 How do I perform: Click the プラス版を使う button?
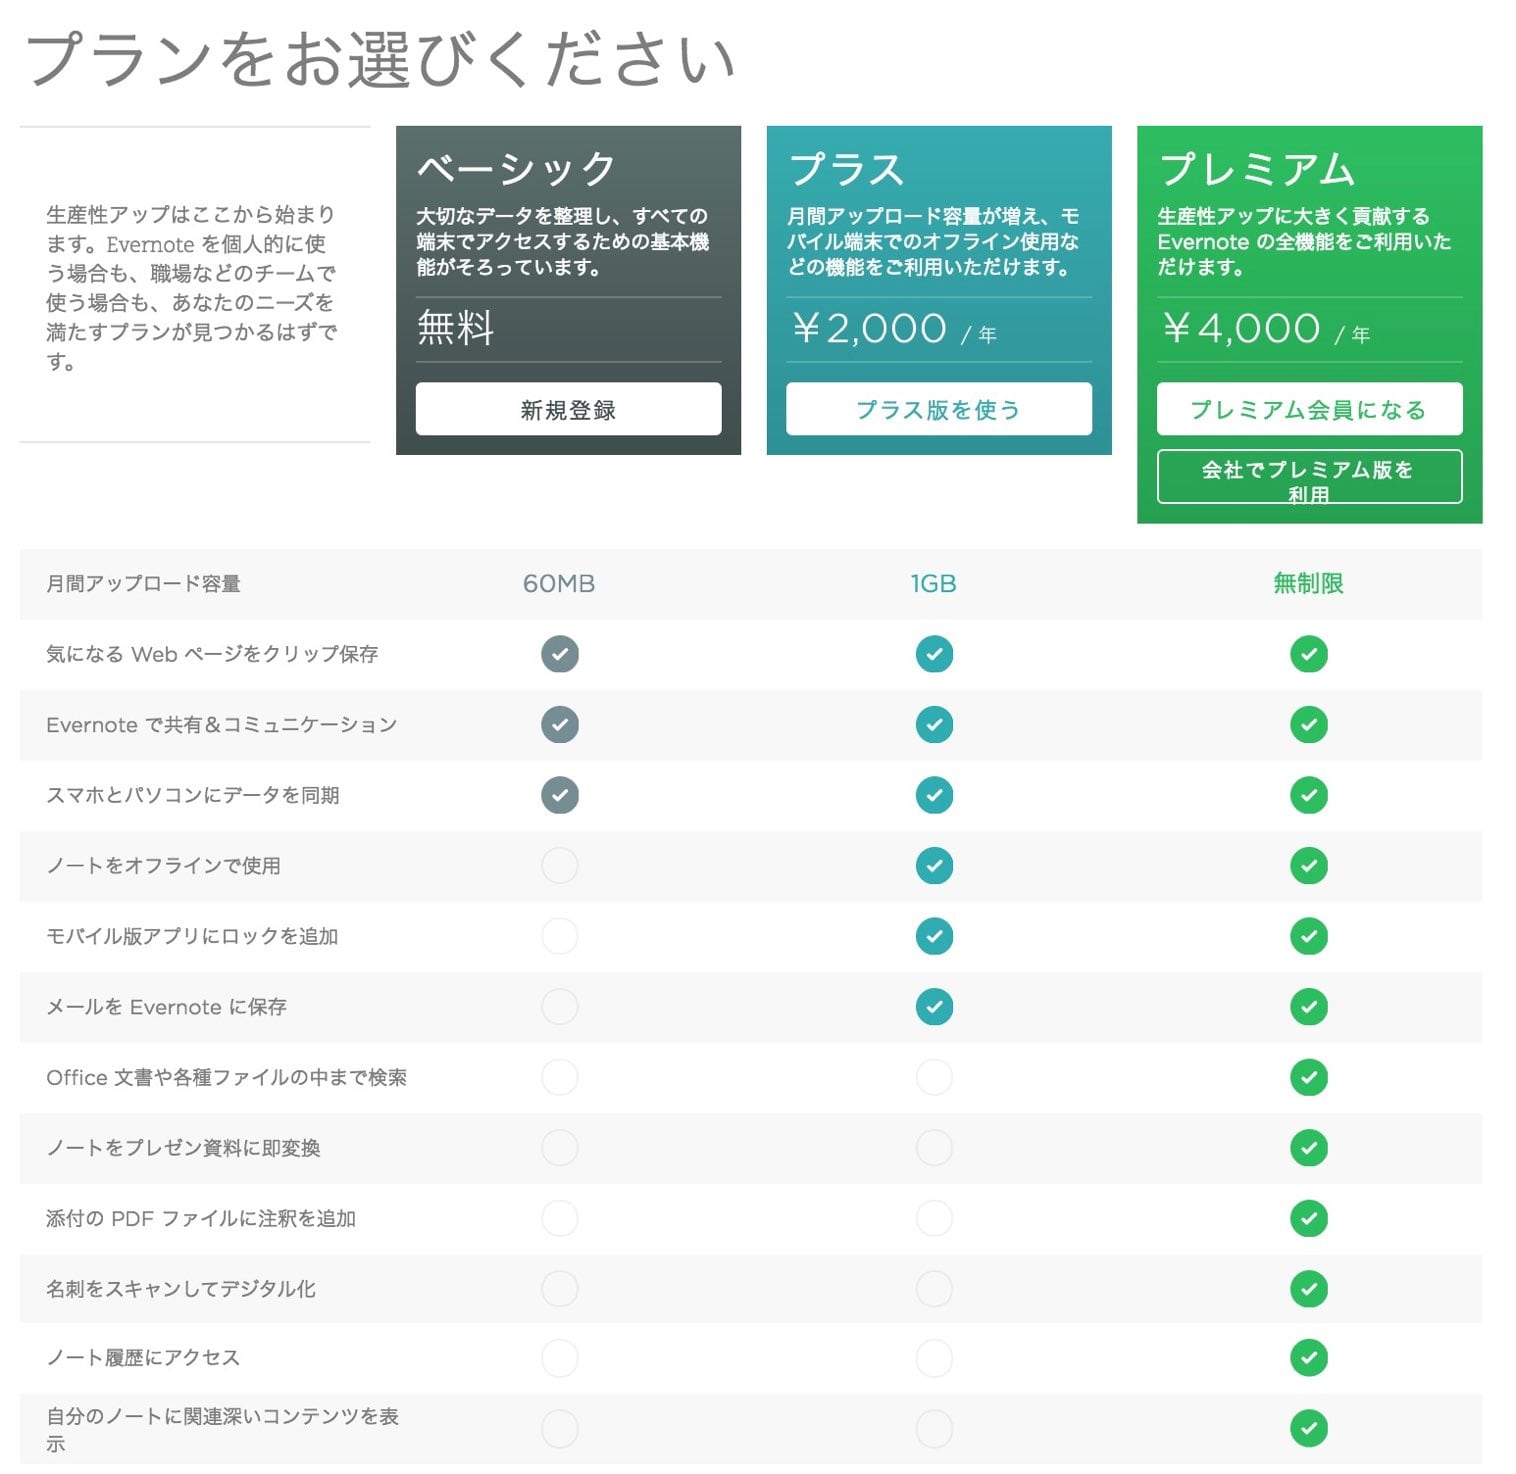pos(938,409)
